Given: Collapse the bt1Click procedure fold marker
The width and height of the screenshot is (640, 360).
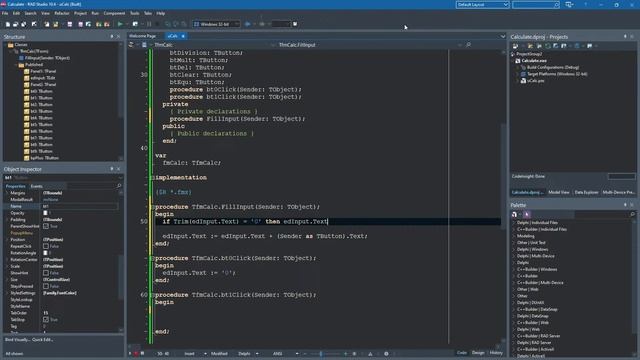Looking at the screenshot, I should [x=152, y=295].
